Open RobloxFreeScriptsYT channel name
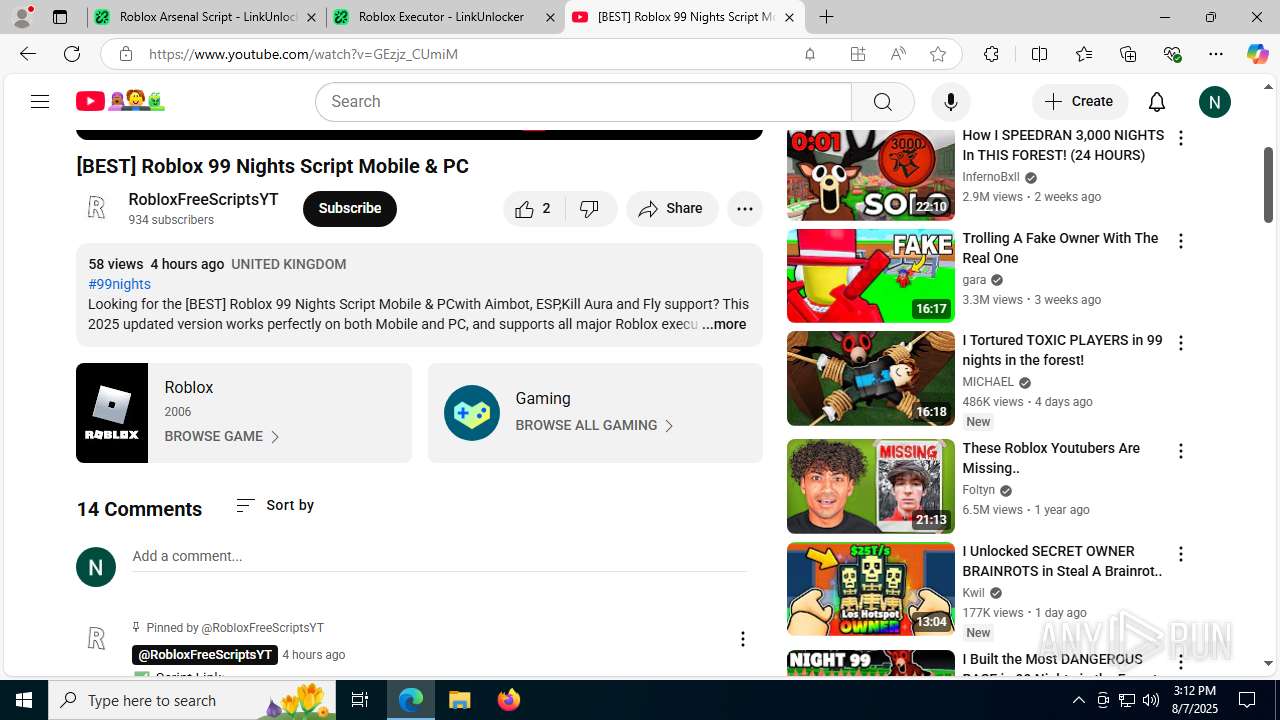 tap(203, 200)
